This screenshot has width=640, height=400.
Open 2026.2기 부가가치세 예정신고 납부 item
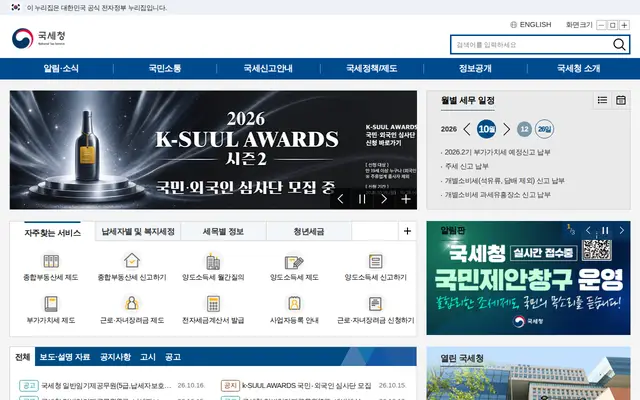(497, 152)
